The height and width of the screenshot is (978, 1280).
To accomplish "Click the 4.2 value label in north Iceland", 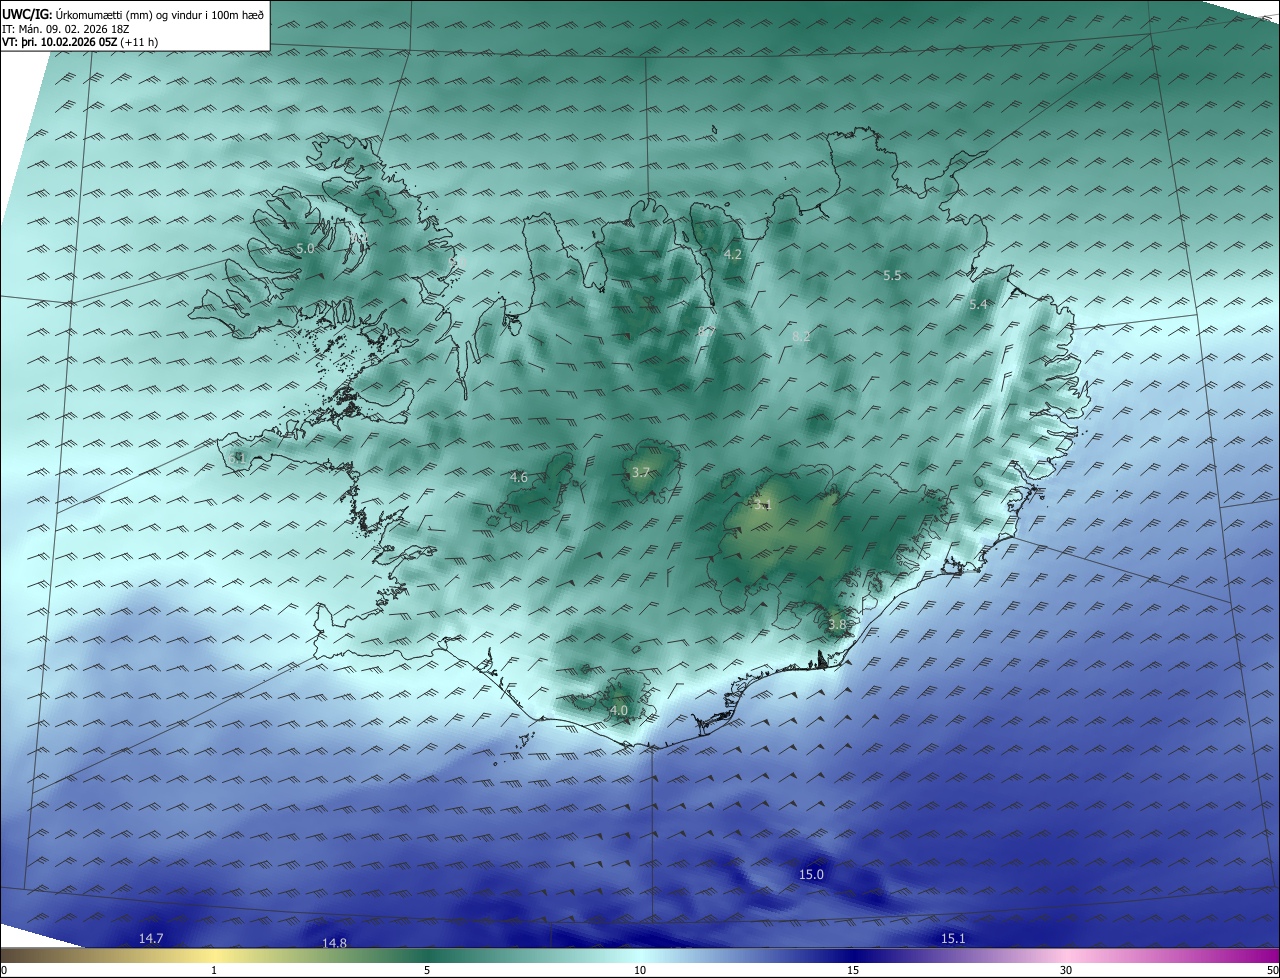I will coord(732,255).
